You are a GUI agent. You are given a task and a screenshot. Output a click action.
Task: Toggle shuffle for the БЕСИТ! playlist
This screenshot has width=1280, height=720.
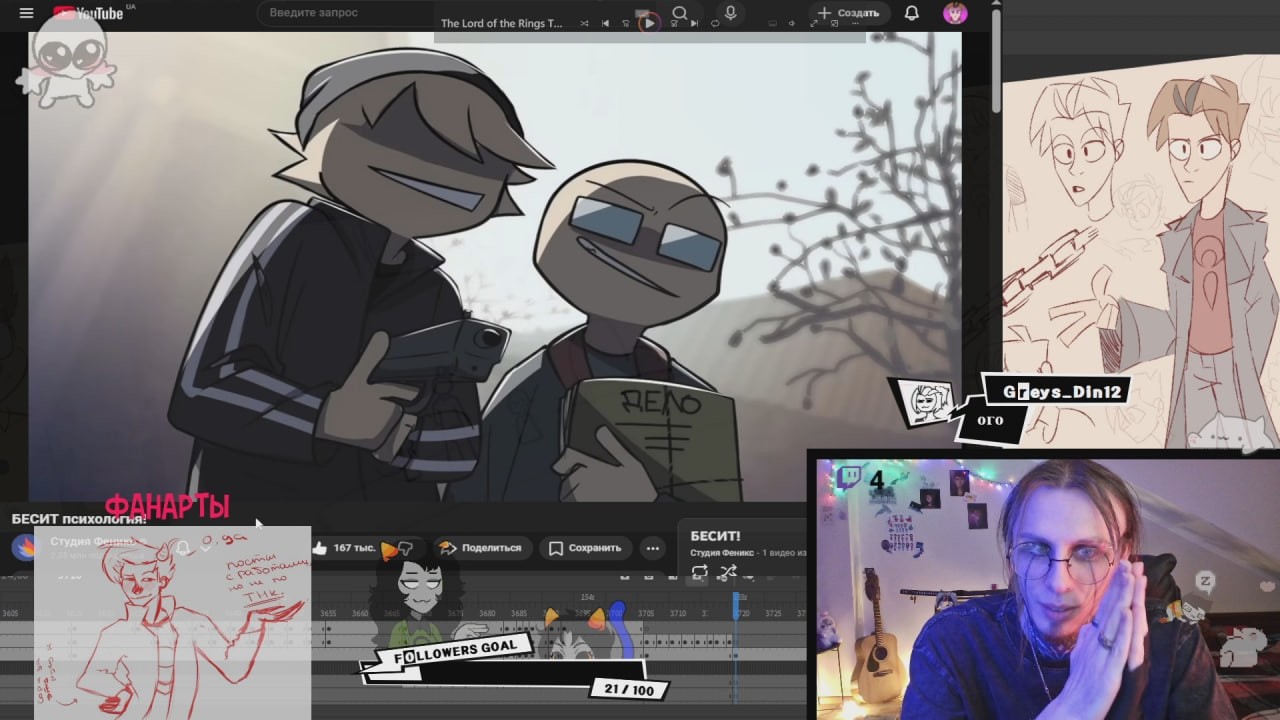728,572
